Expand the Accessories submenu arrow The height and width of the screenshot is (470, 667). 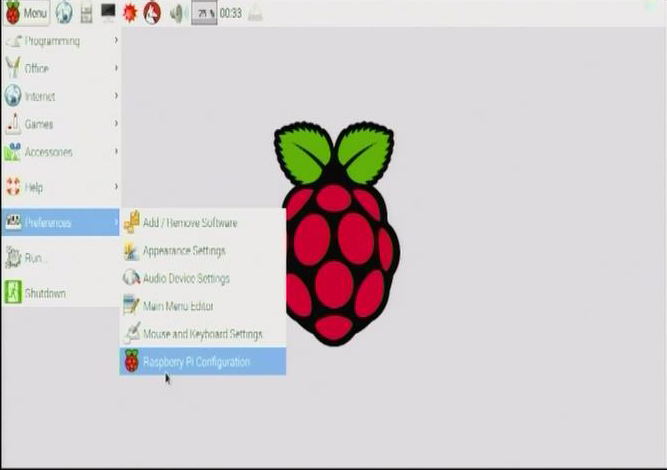pyautogui.click(x=116, y=151)
